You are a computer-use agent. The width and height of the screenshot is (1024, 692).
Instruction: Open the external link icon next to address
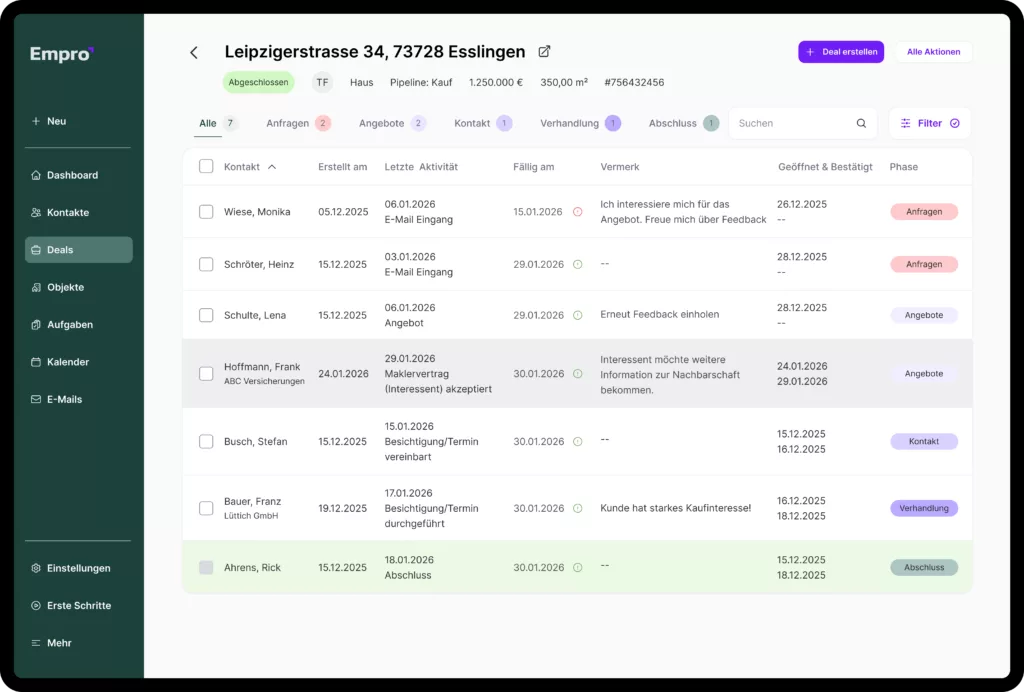click(545, 52)
